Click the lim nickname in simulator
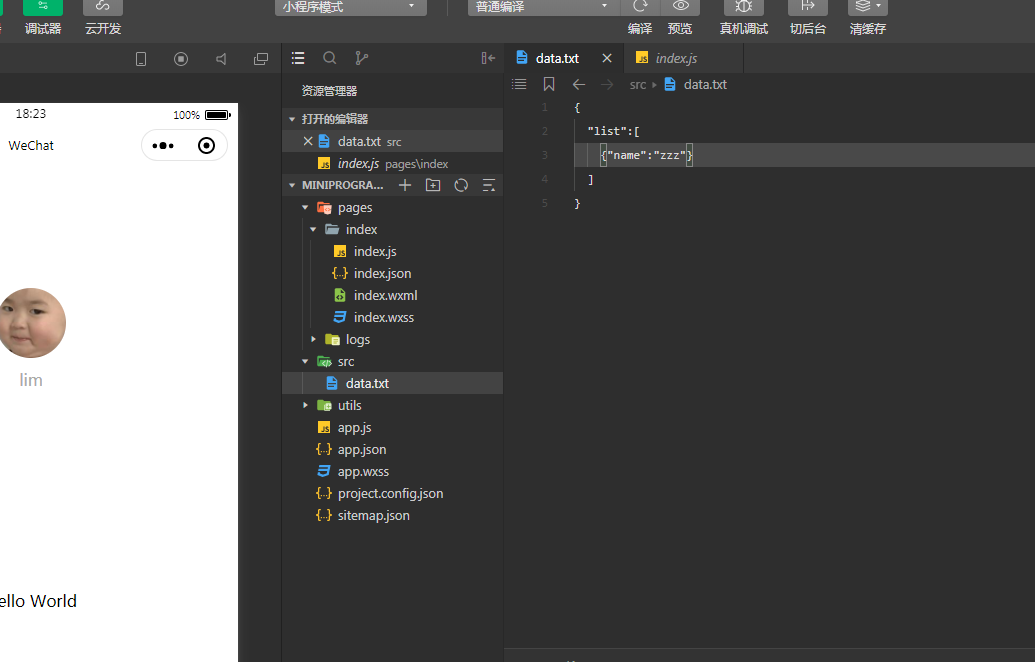 (x=31, y=380)
